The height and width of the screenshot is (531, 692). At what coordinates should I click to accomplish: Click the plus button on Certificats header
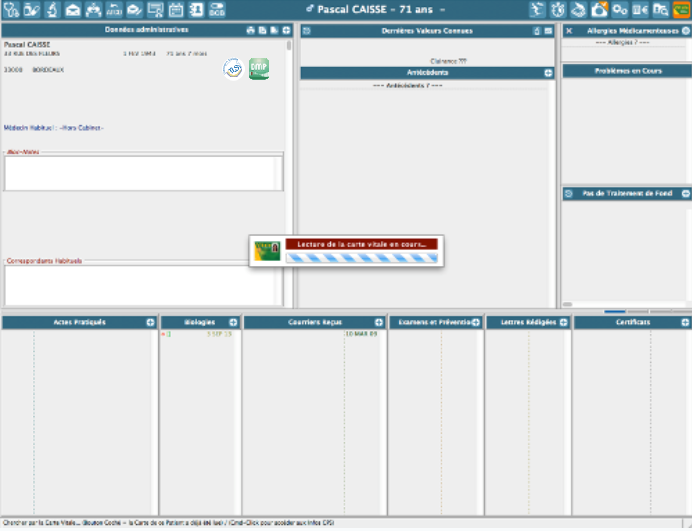pos(684,322)
